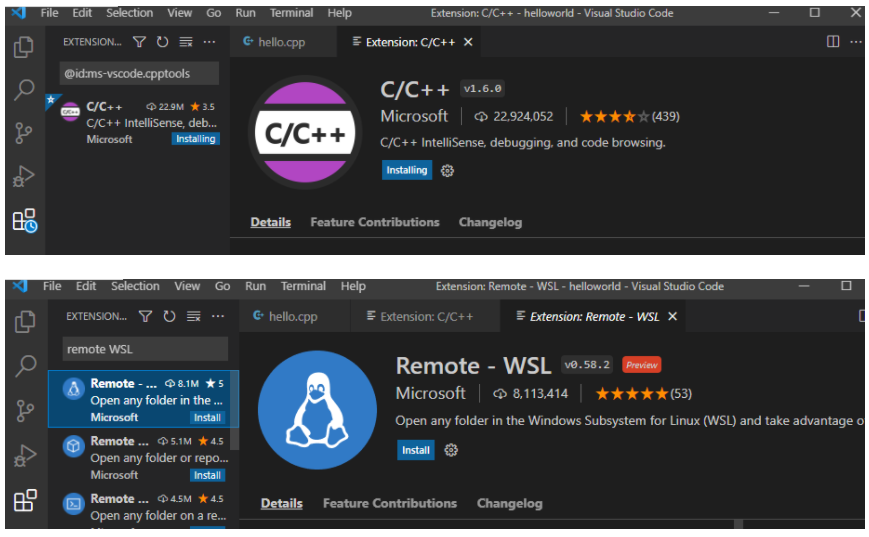The width and height of the screenshot is (869, 537).
Task: Clear extensions search results in bottom window
Action: (193, 316)
